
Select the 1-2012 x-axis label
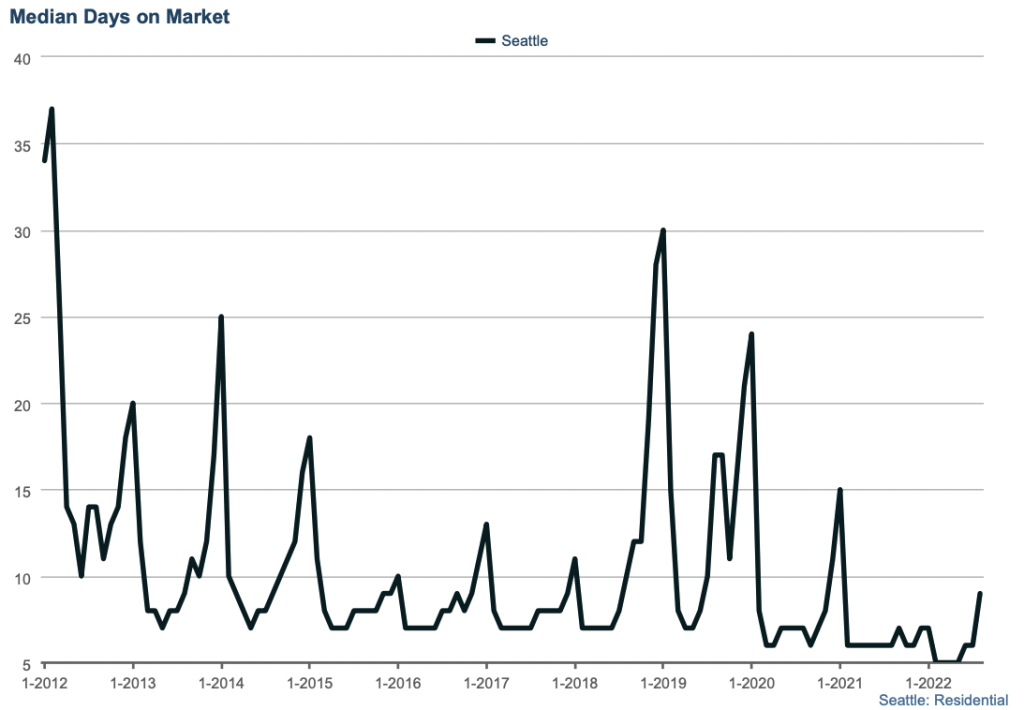pos(44,681)
